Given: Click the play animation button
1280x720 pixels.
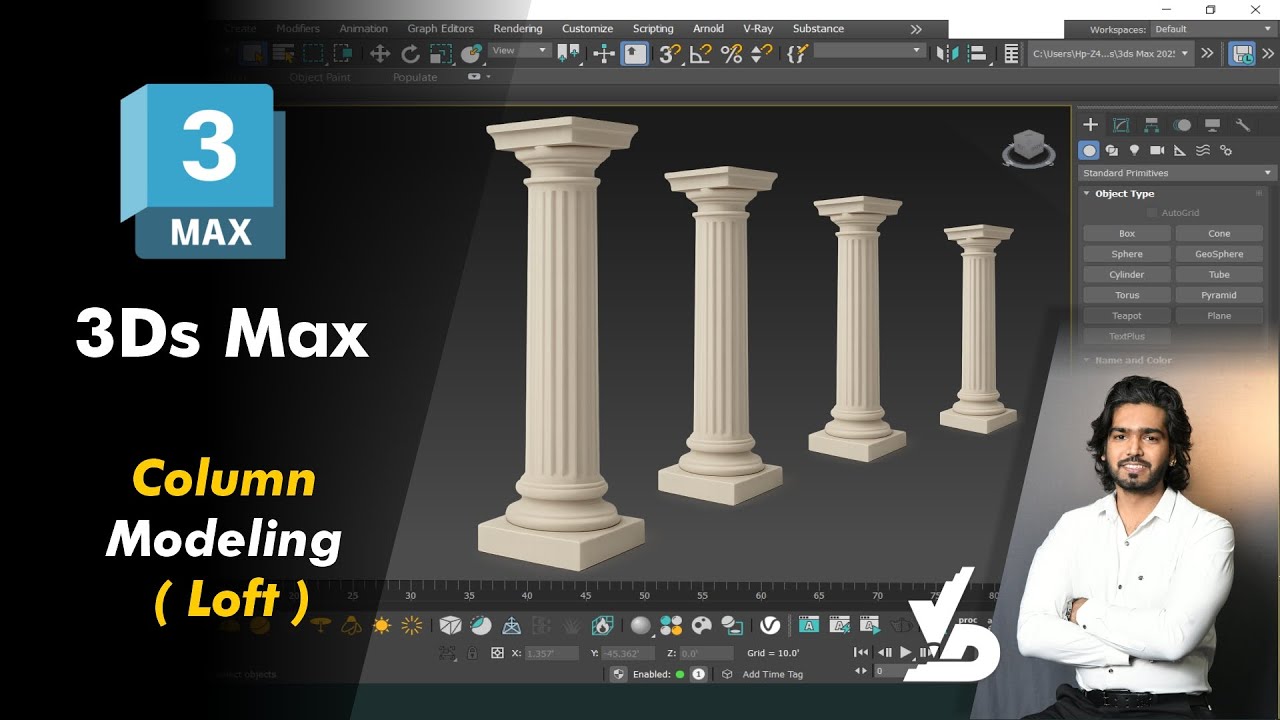Looking at the screenshot, I should [906, 652].
